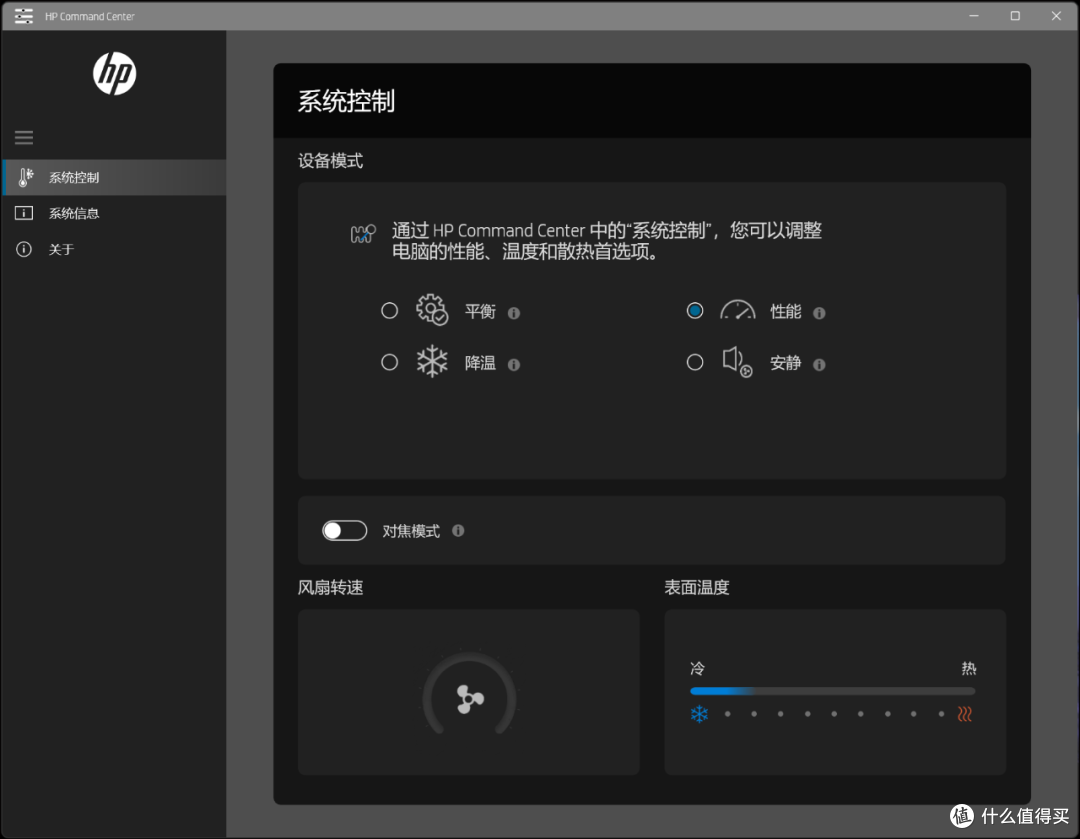
Task: Click the 性能 mode label
Action: tap(785, 311)
